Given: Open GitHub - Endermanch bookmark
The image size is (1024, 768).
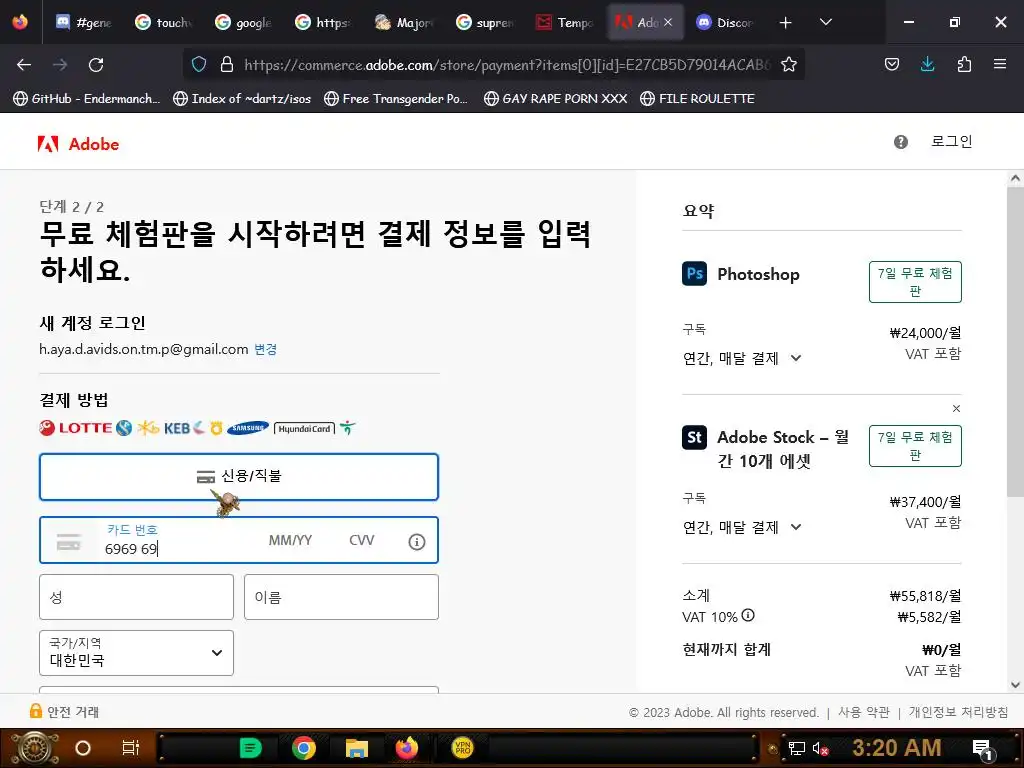Looking at the screenshot, I should point(87,99).
